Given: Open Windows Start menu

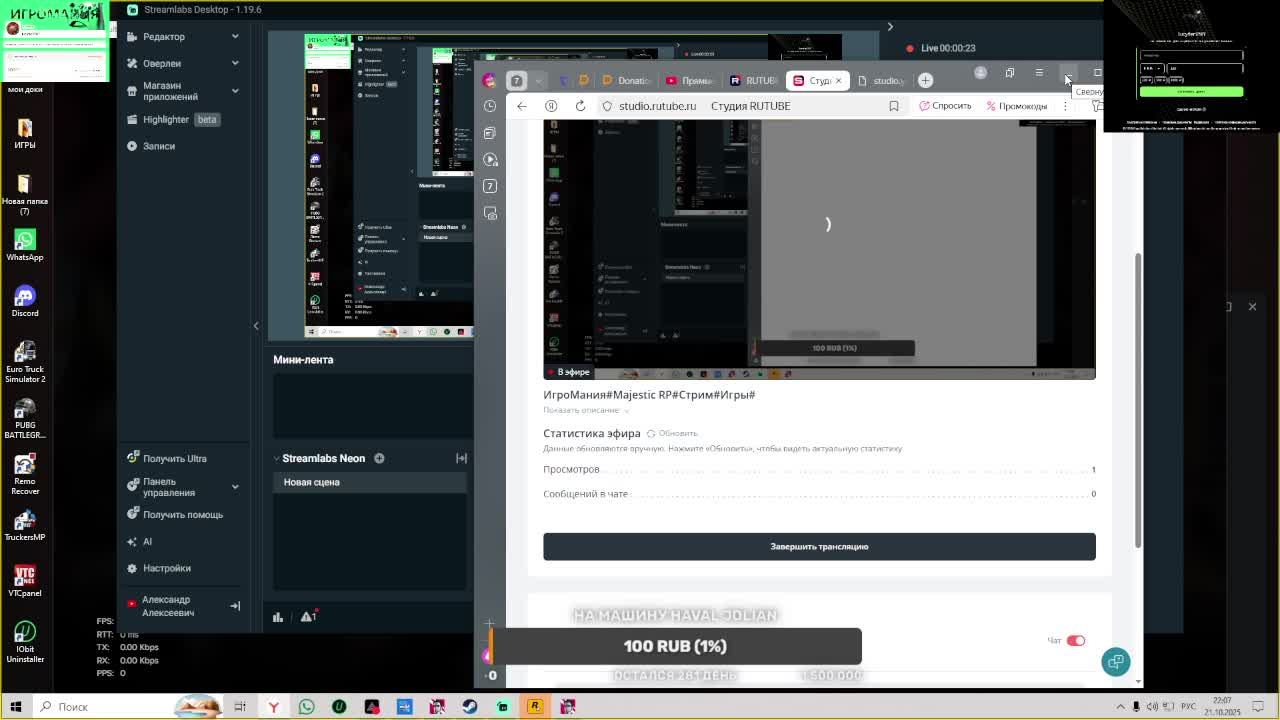Looking at the screenshot, I should [16, 706].
